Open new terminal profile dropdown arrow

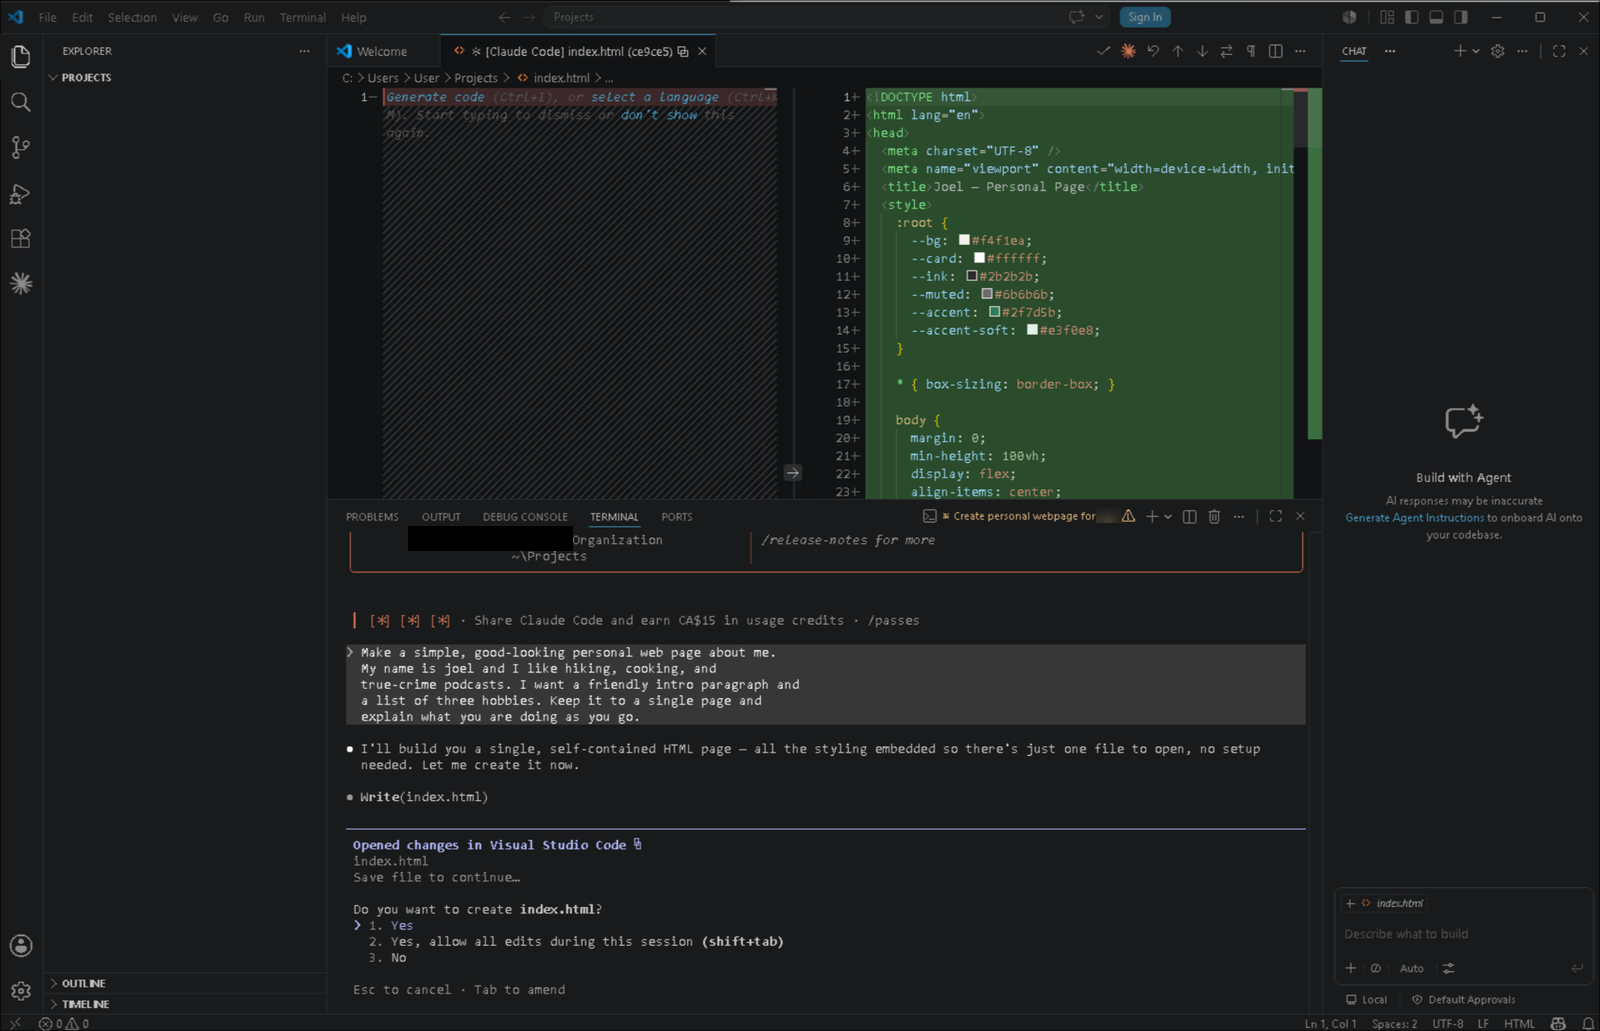click(1168, 517)
